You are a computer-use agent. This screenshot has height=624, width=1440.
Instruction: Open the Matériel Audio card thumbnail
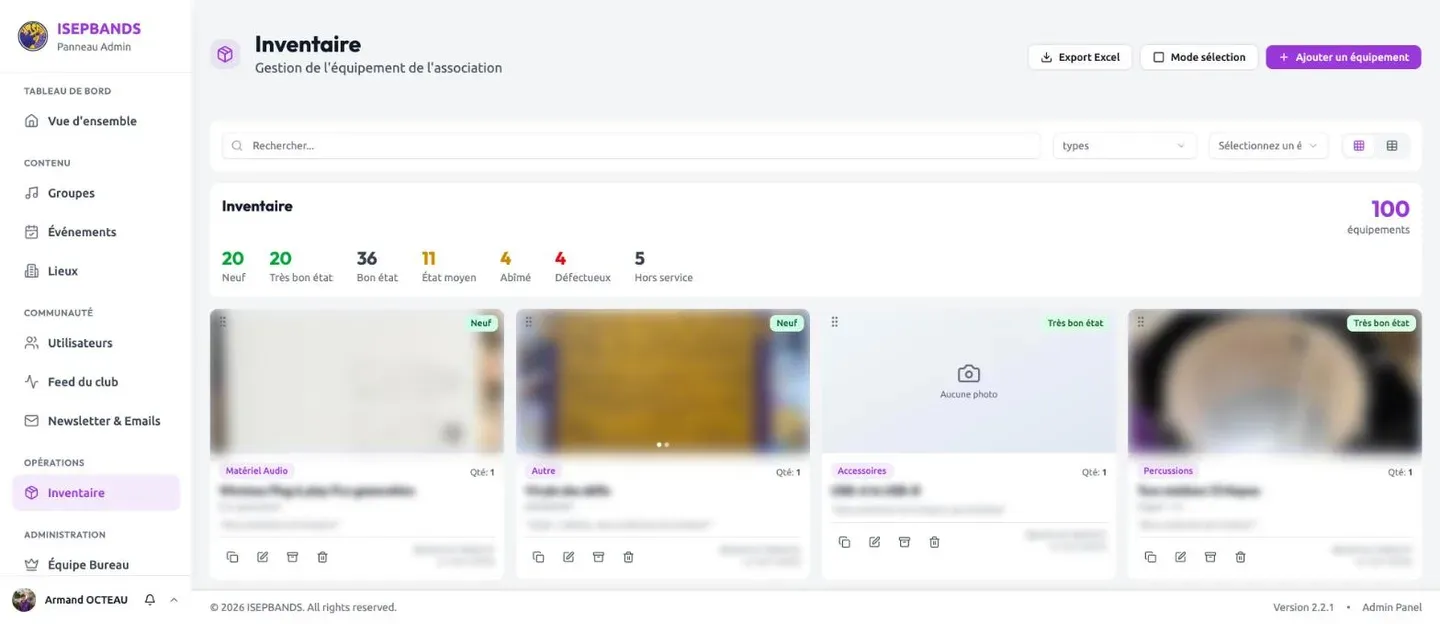(357, 382)
